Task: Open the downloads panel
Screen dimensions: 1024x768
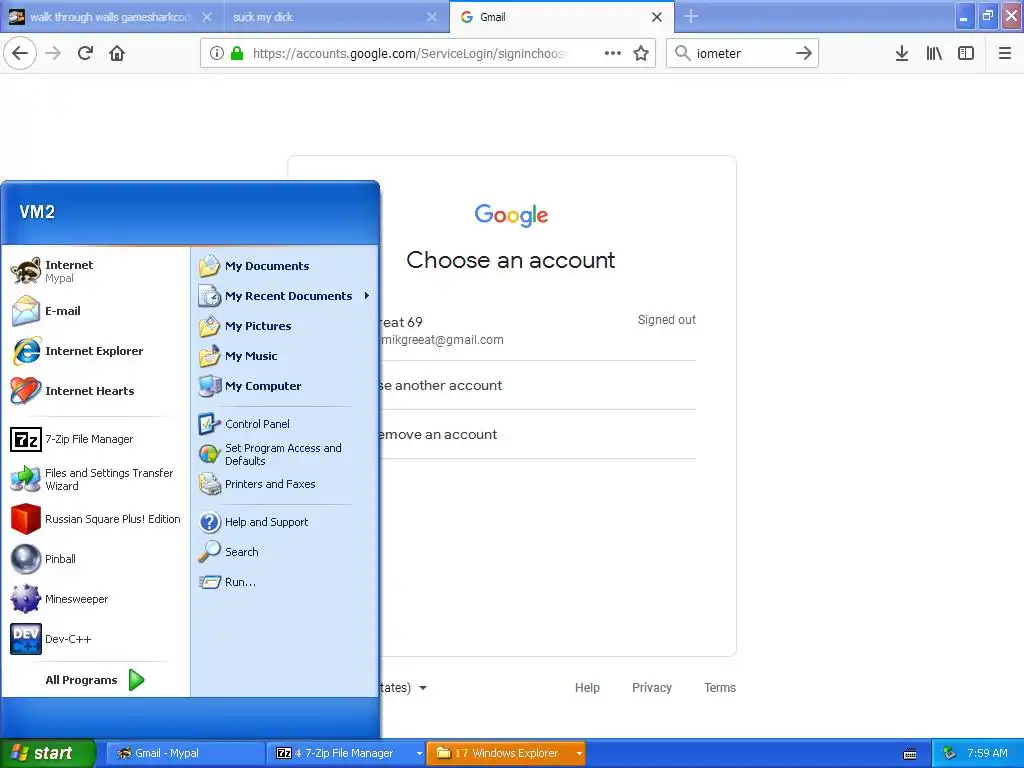Action: coord(902,53)
